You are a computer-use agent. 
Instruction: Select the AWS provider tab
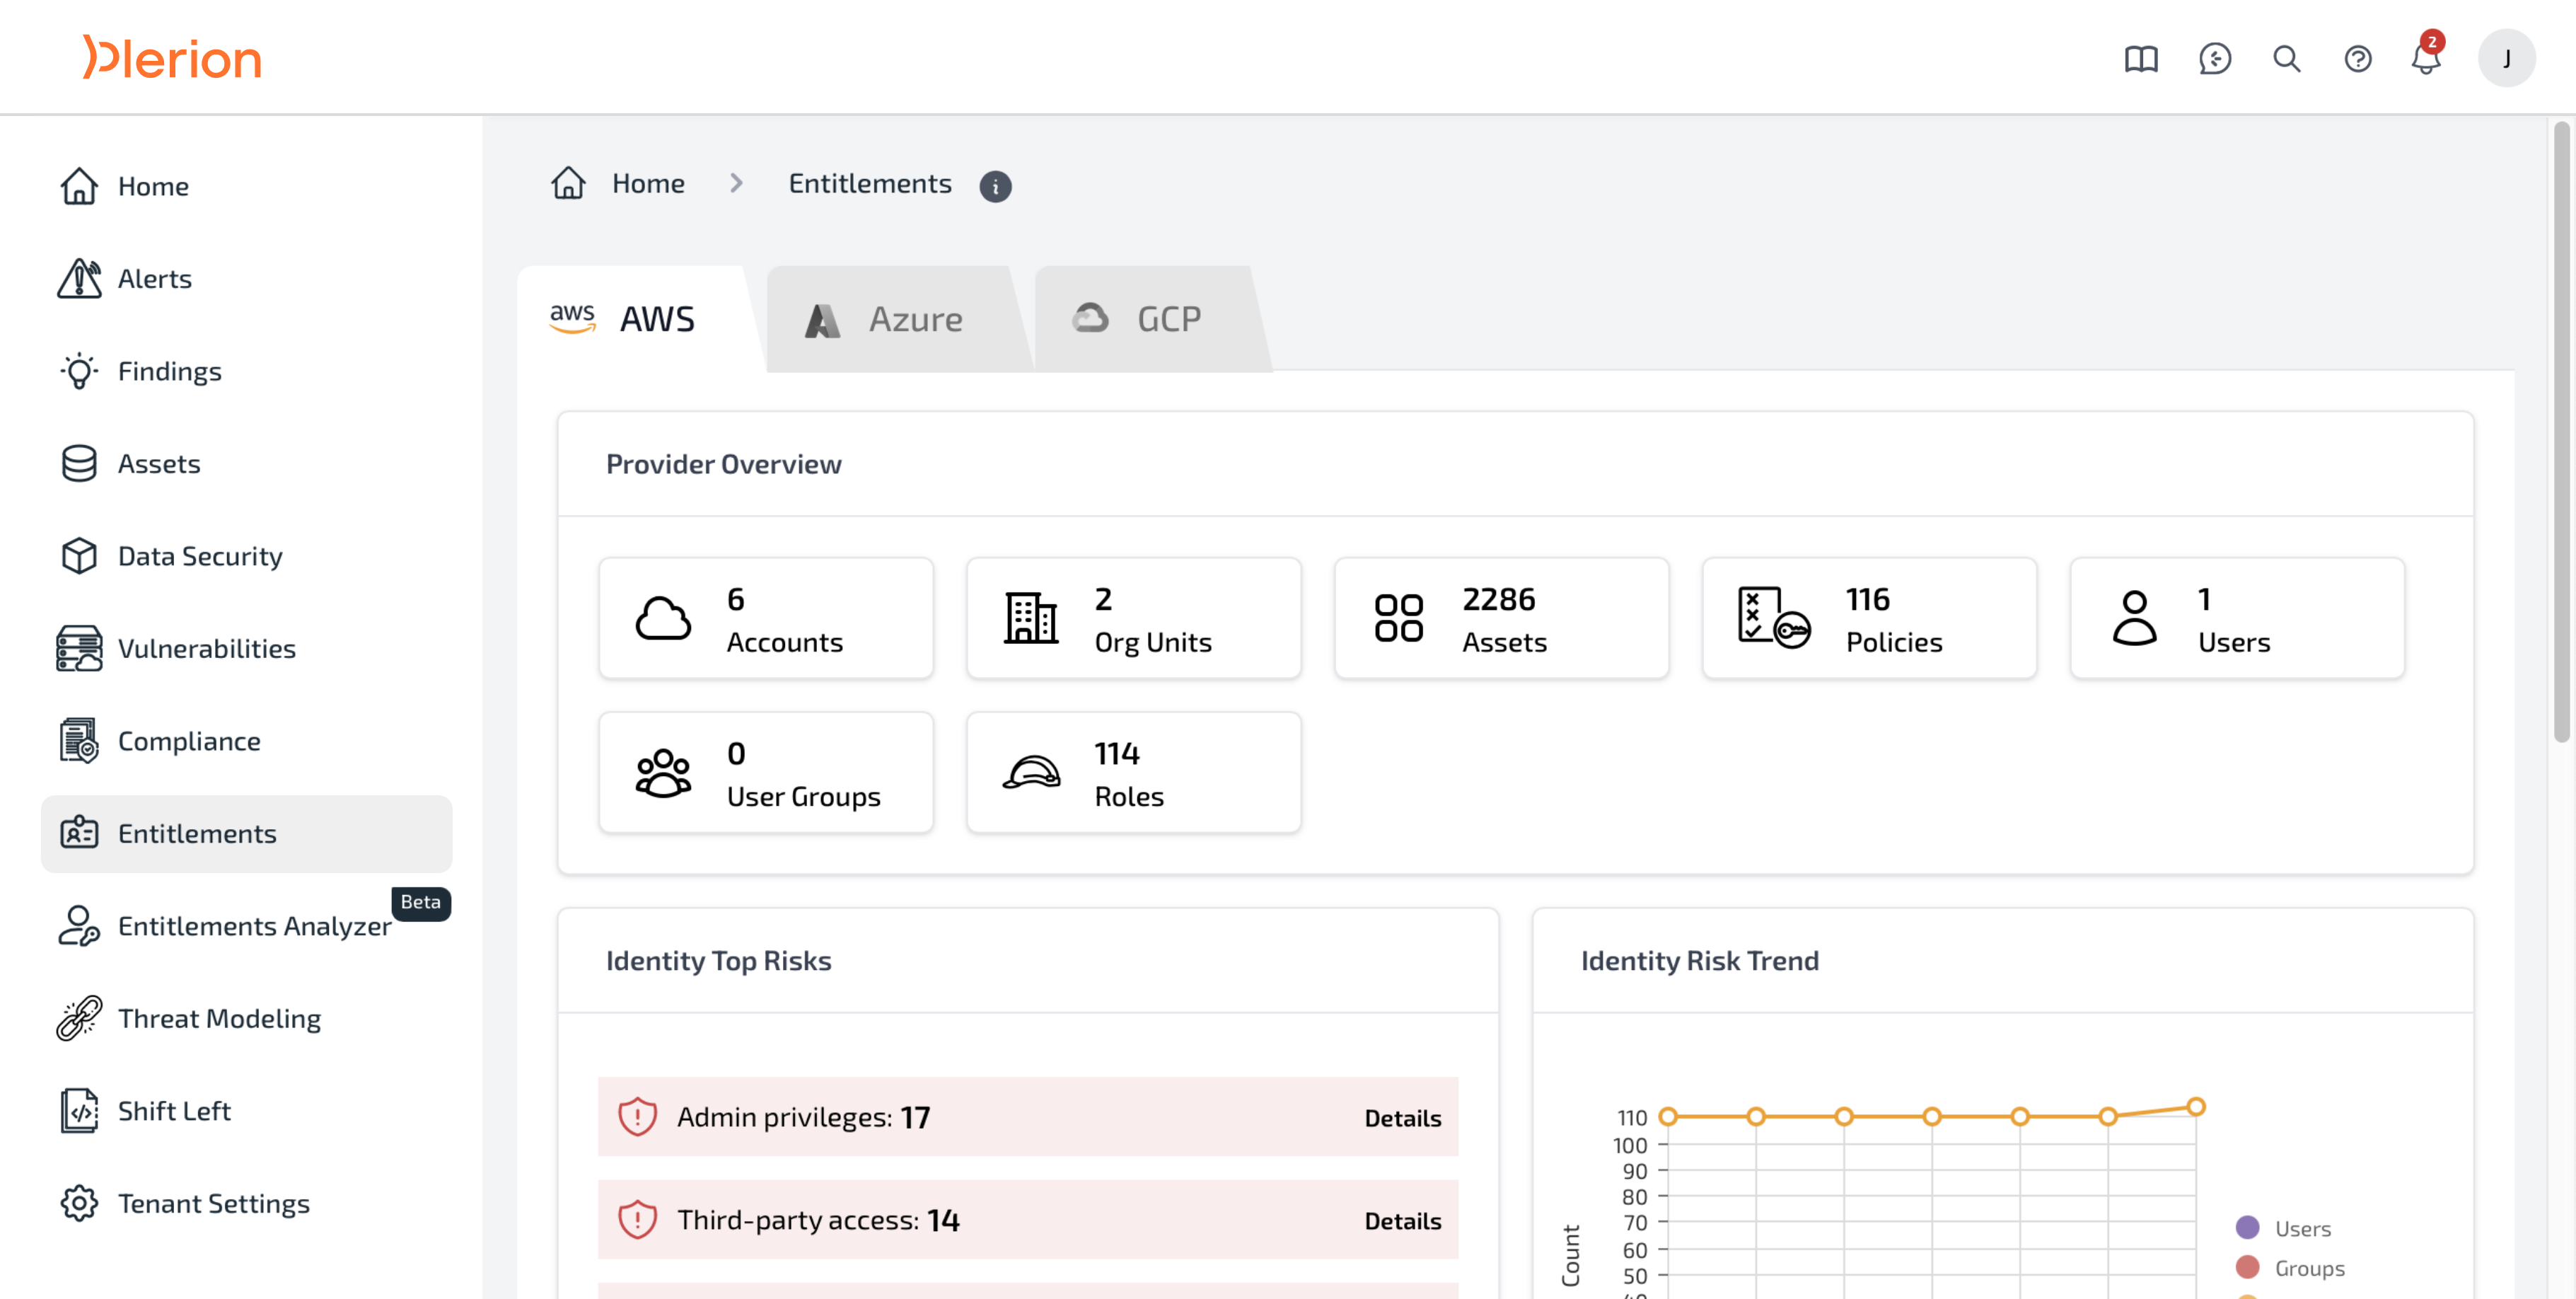pos(626,319)
